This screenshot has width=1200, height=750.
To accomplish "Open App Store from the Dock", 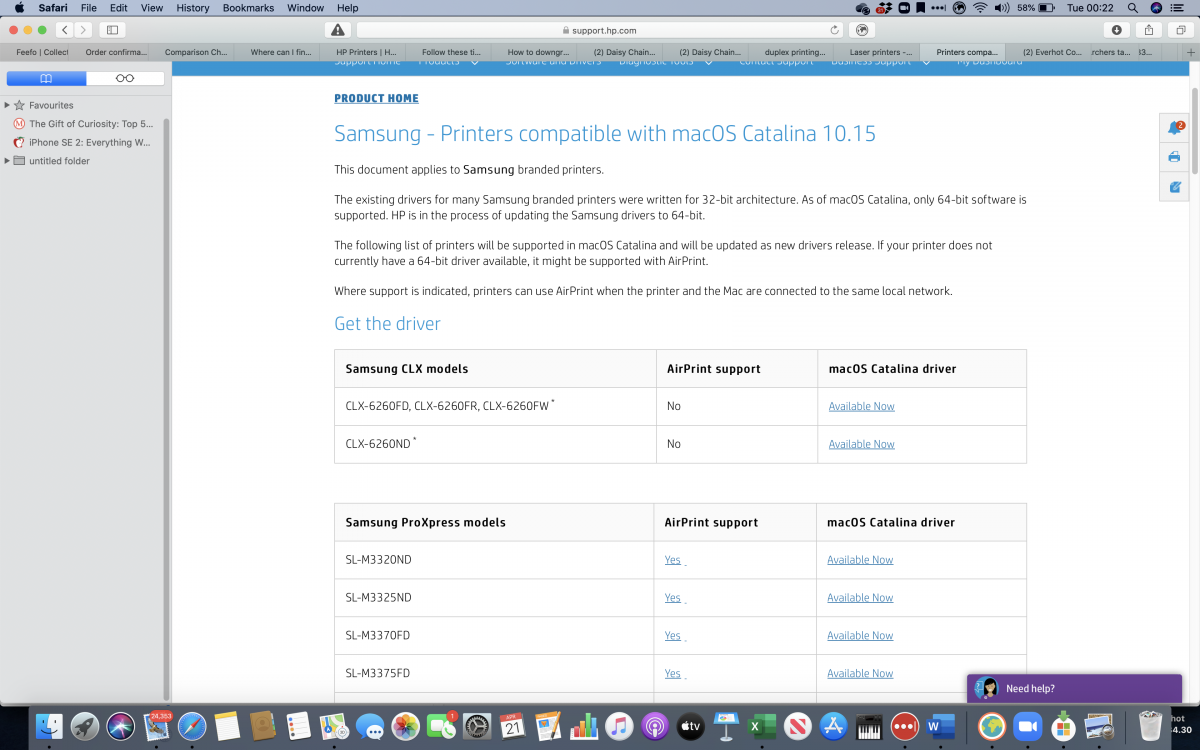I will click(833, 726).
